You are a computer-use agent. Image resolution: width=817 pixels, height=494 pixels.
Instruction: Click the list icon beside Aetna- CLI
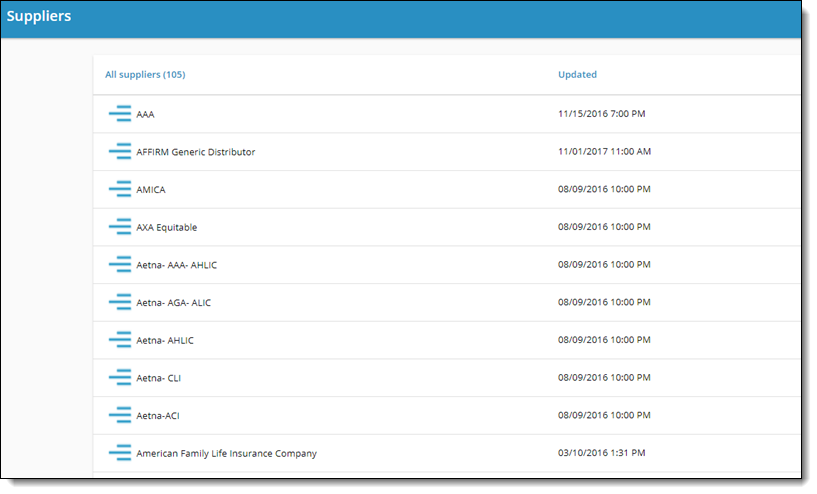[120, 378]
